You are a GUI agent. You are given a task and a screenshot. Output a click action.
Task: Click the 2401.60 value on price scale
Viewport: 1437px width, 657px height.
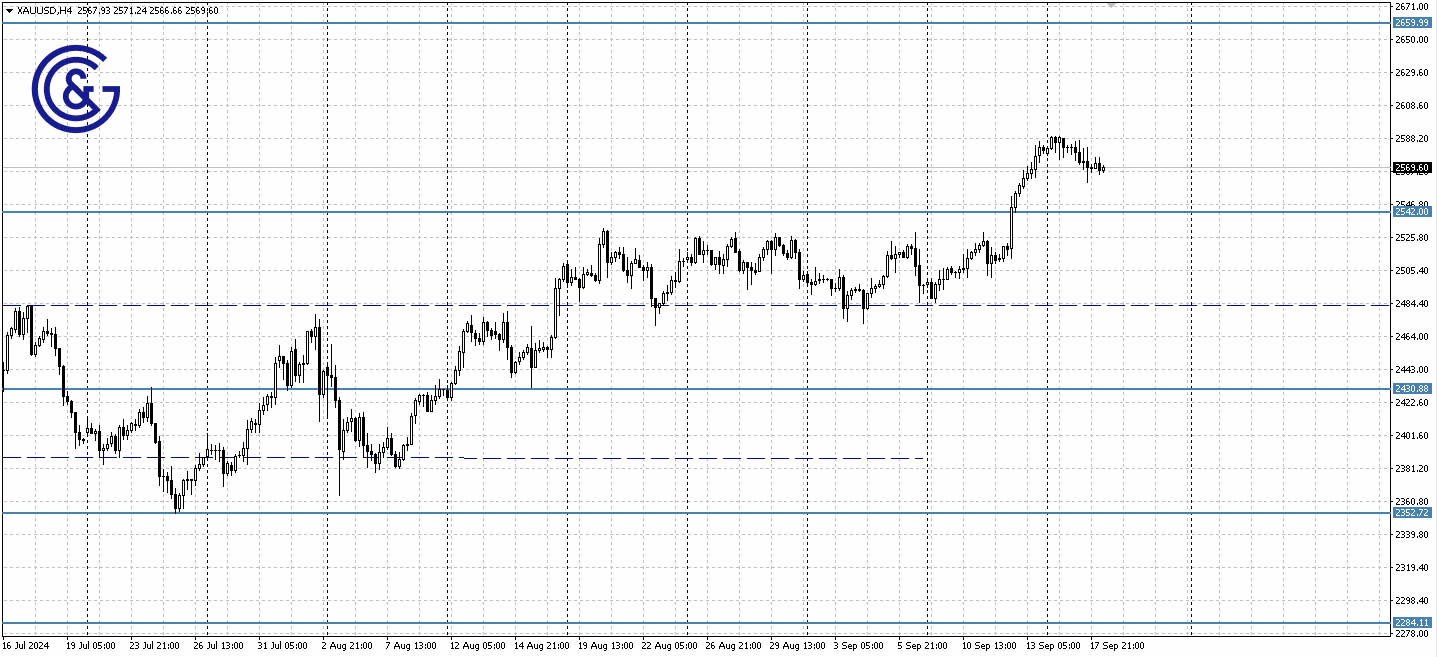coord(1411,436)
